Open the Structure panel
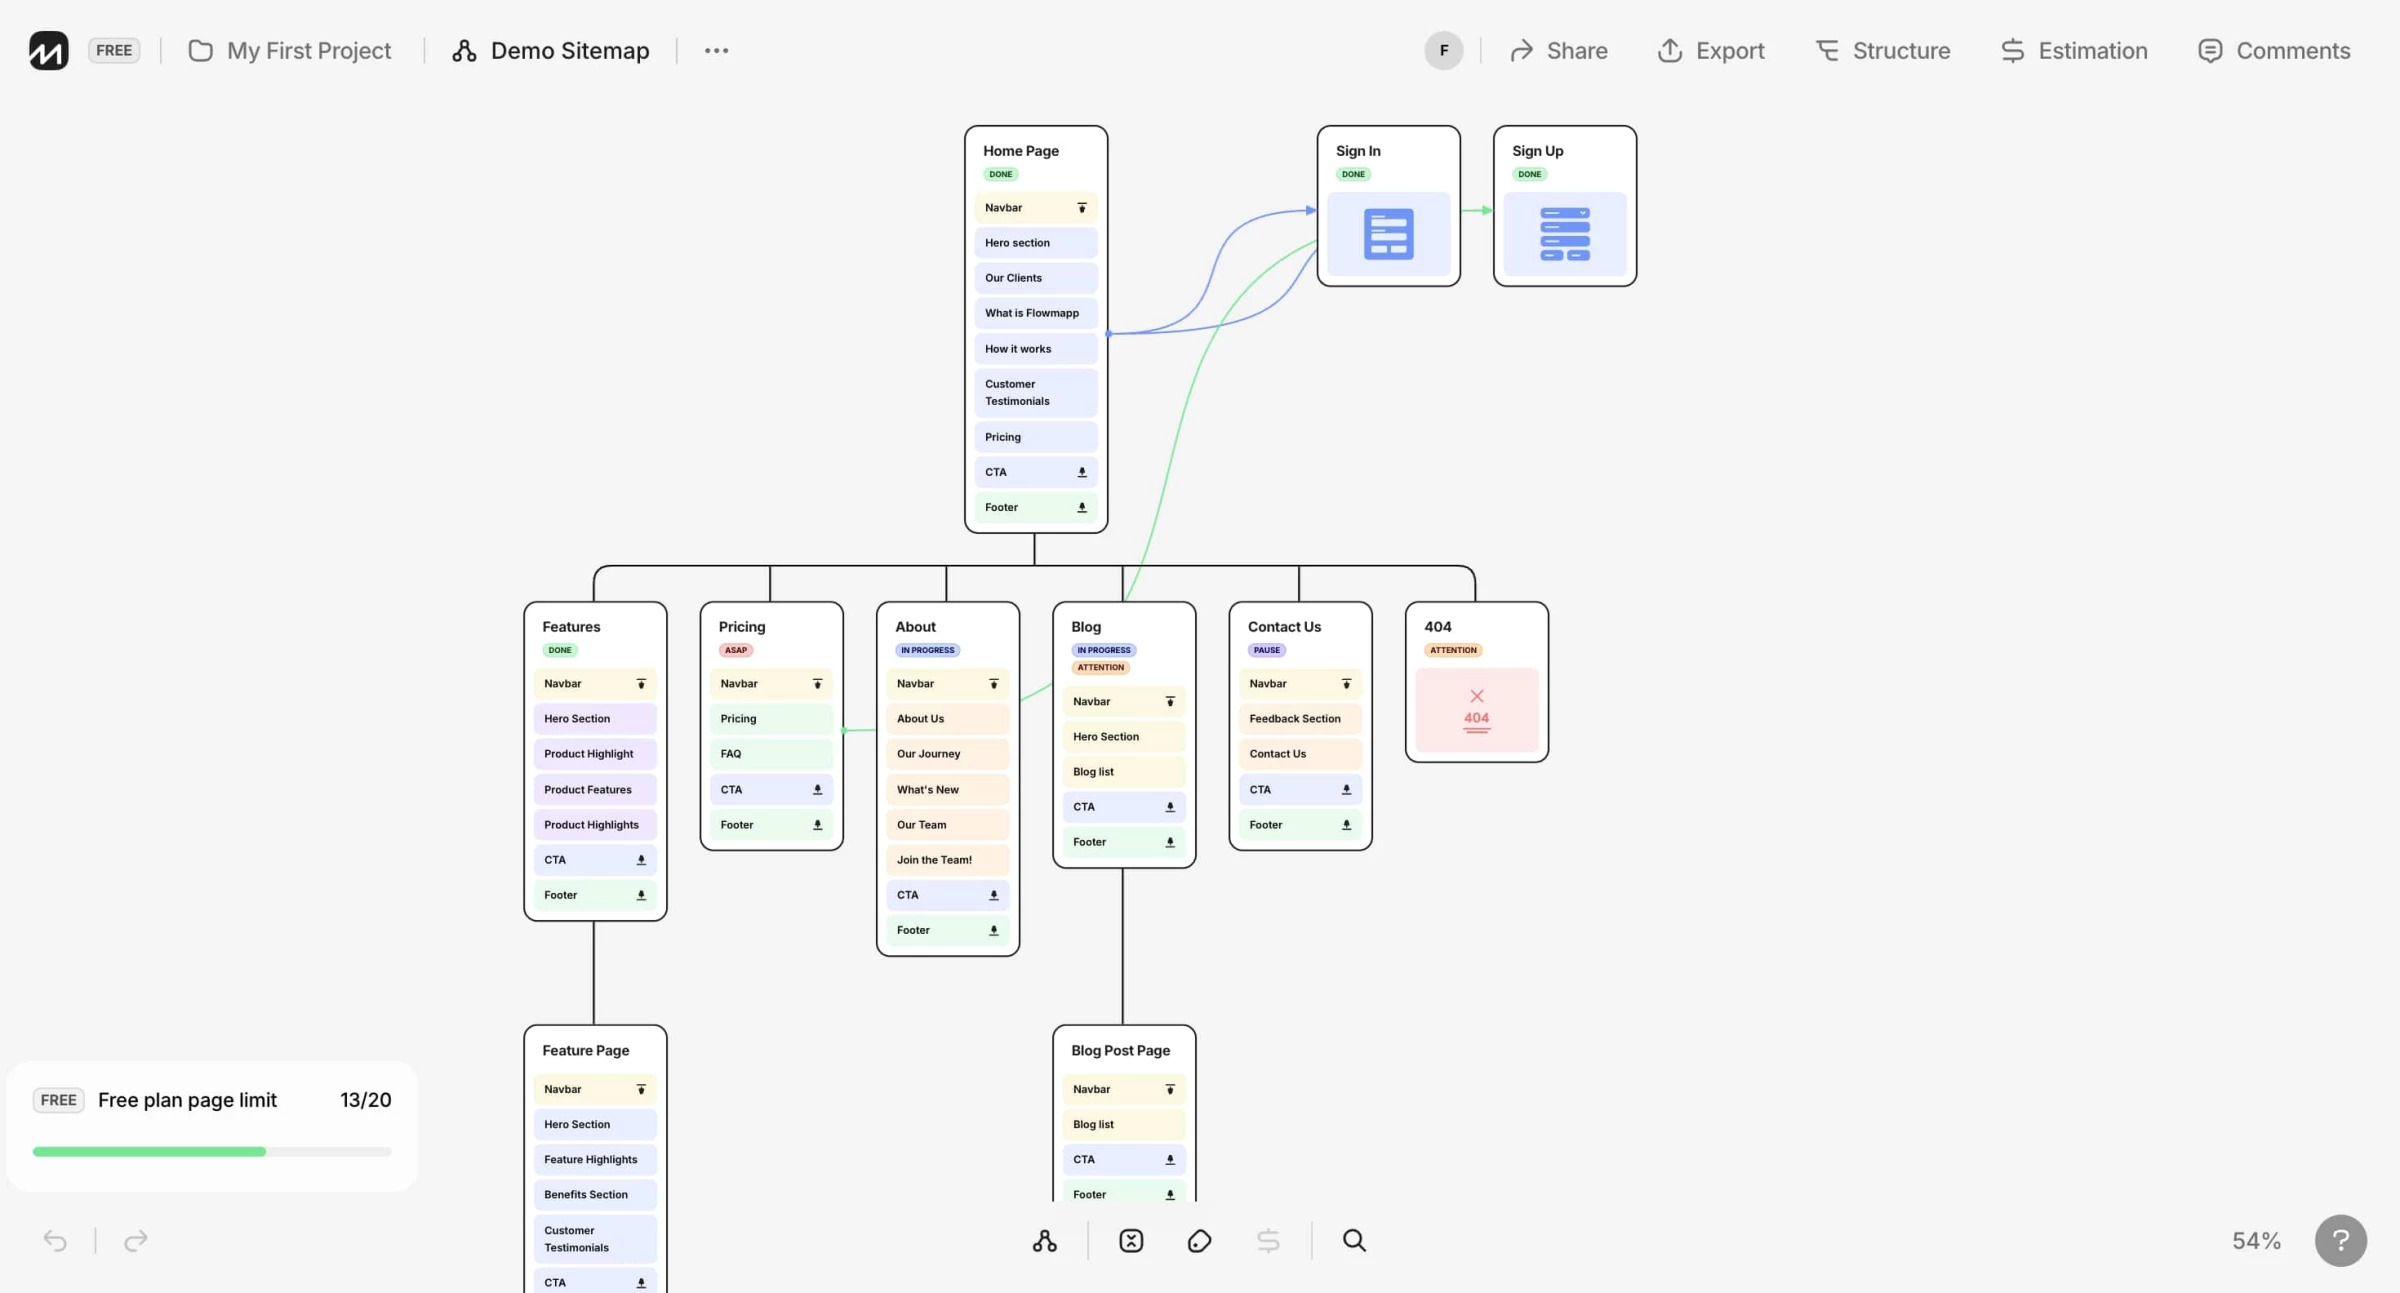This screenshot has width=2400, height=1293. click(1882, 50)
